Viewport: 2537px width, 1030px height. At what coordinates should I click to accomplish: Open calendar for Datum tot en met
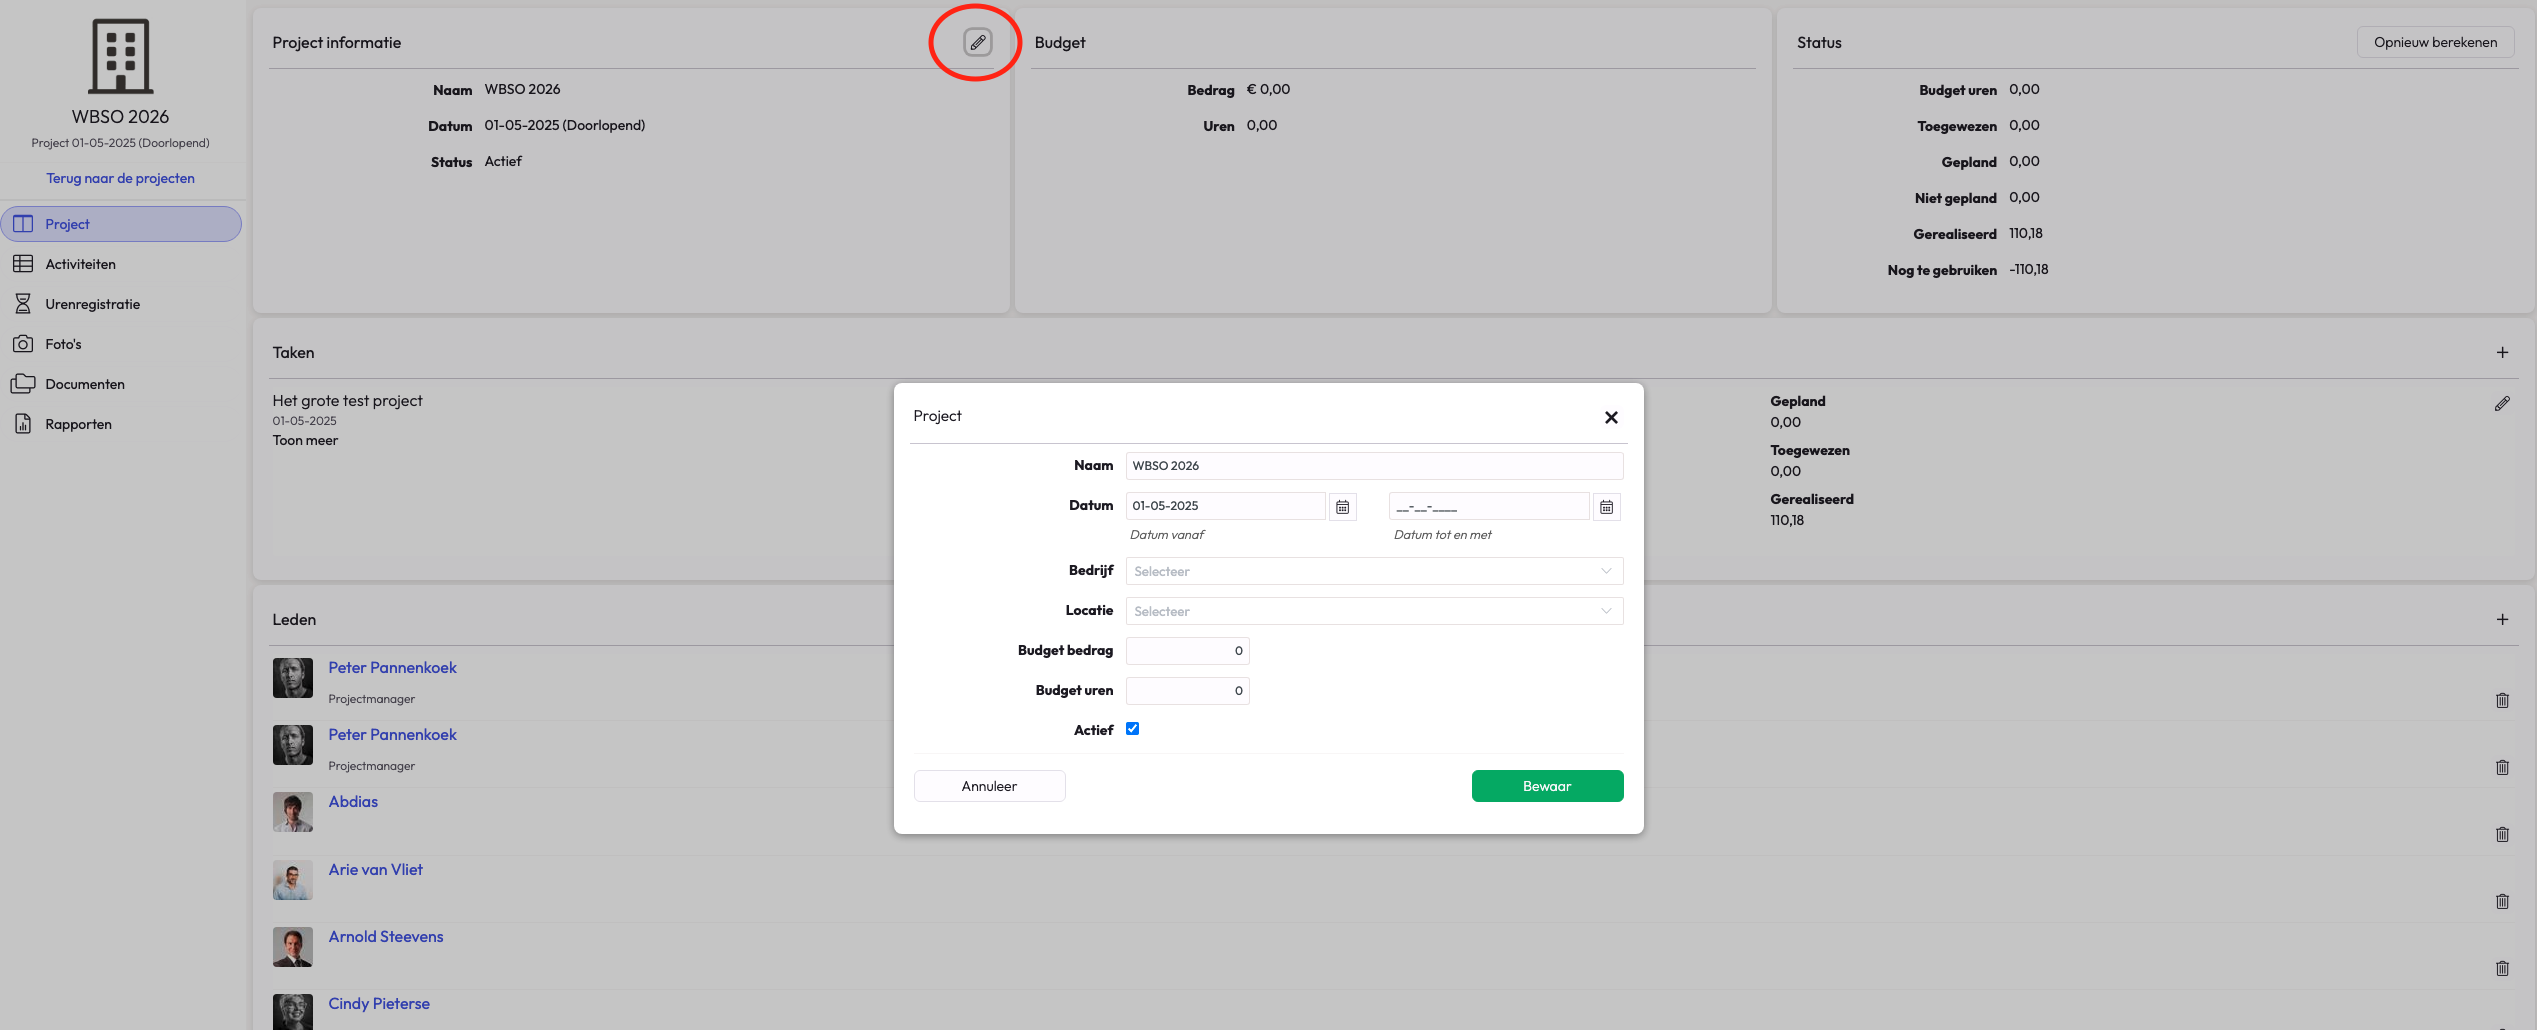(x=1607, y=507)
